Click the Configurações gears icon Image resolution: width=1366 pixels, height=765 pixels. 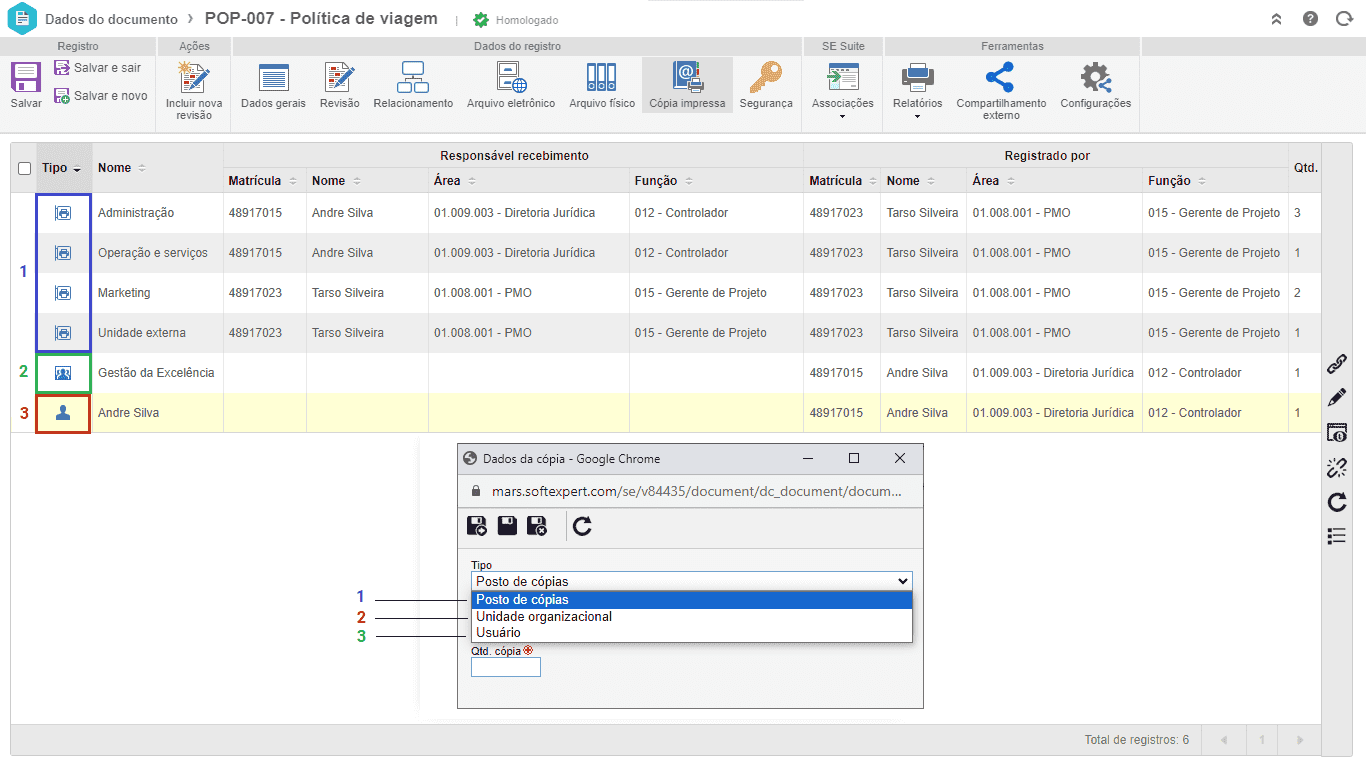(x=1095, y=79)
